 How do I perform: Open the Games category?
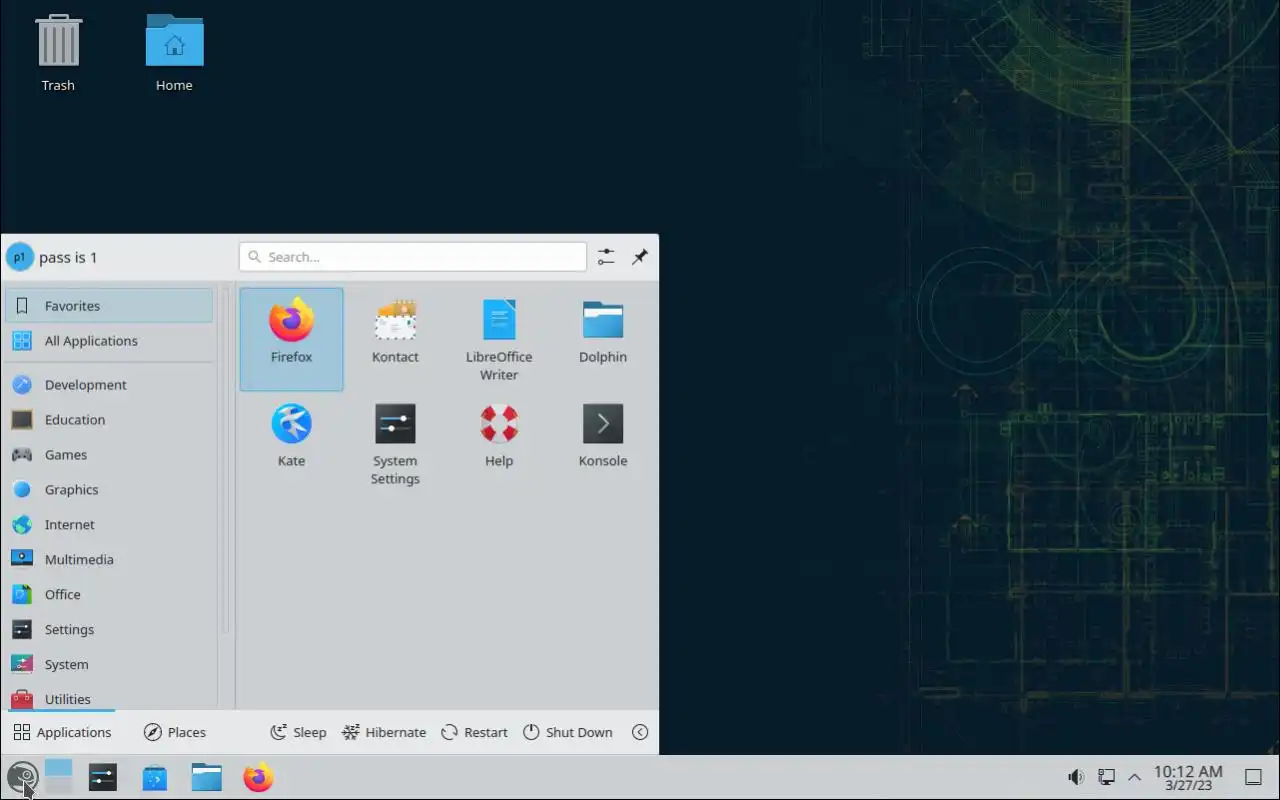tap(109, 455)
